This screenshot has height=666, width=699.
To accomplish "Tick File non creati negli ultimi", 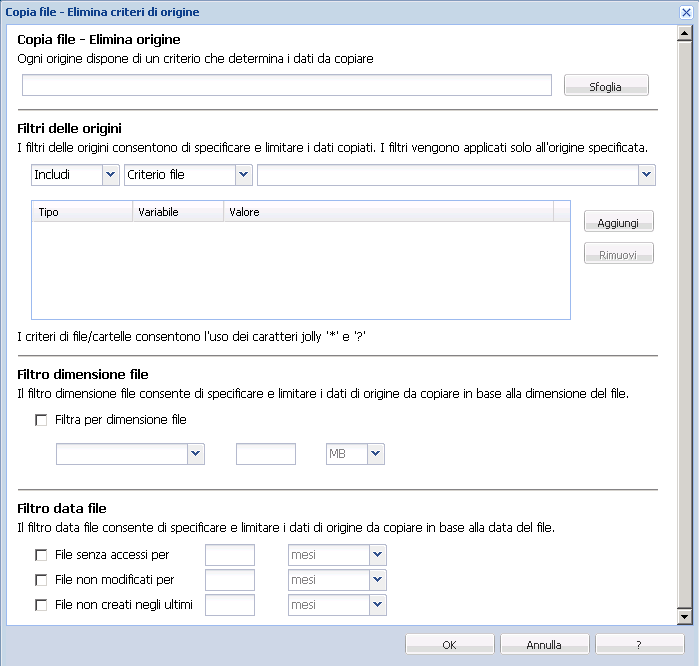I will (41, 605).
